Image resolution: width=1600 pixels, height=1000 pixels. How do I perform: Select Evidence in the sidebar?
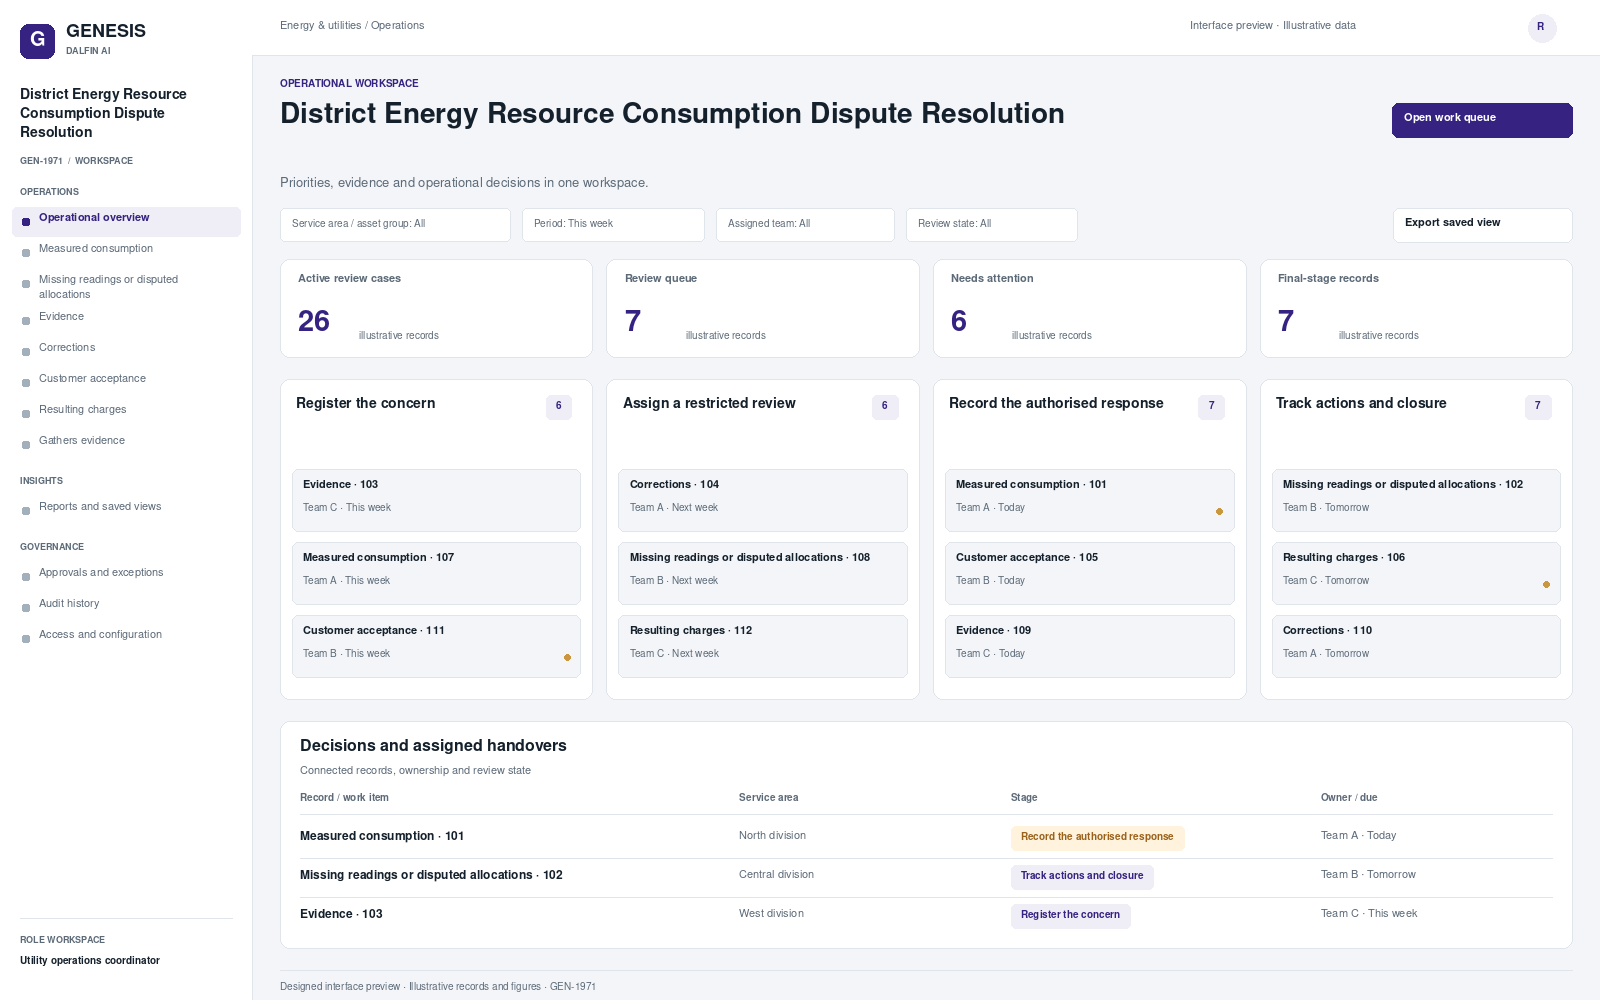[x=126, y=317]
